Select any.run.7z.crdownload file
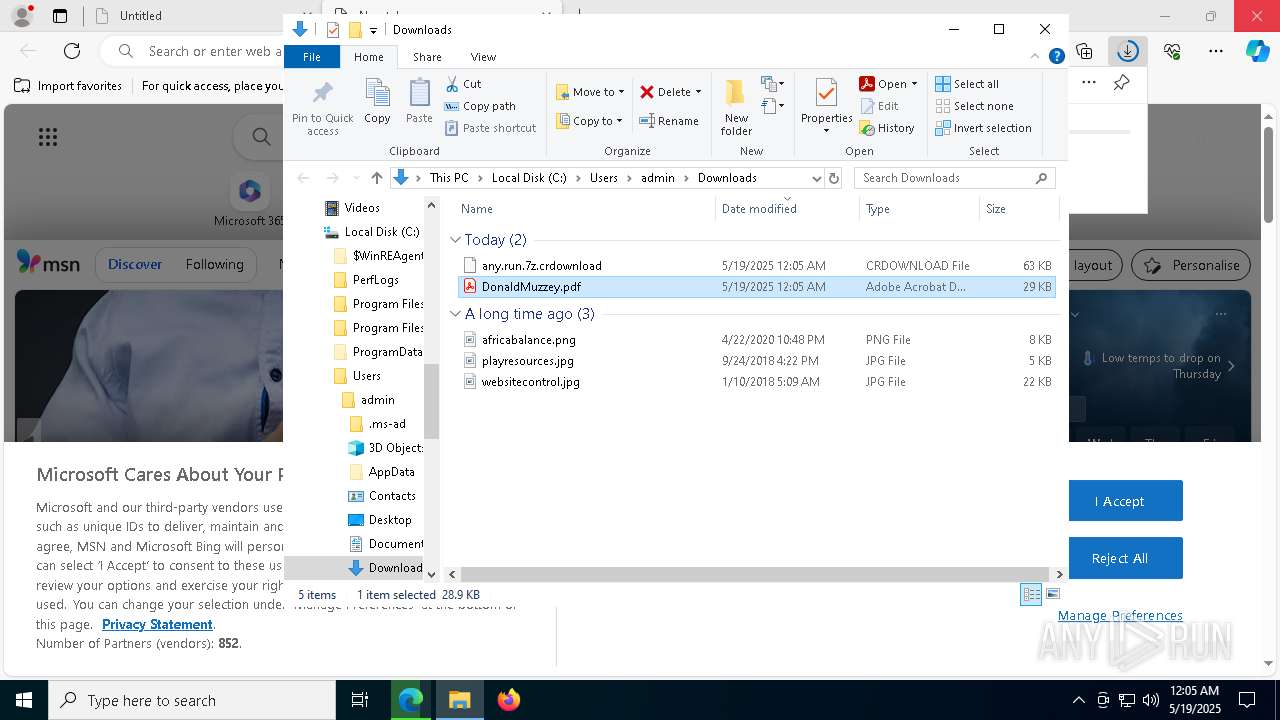 coord(757,266)
